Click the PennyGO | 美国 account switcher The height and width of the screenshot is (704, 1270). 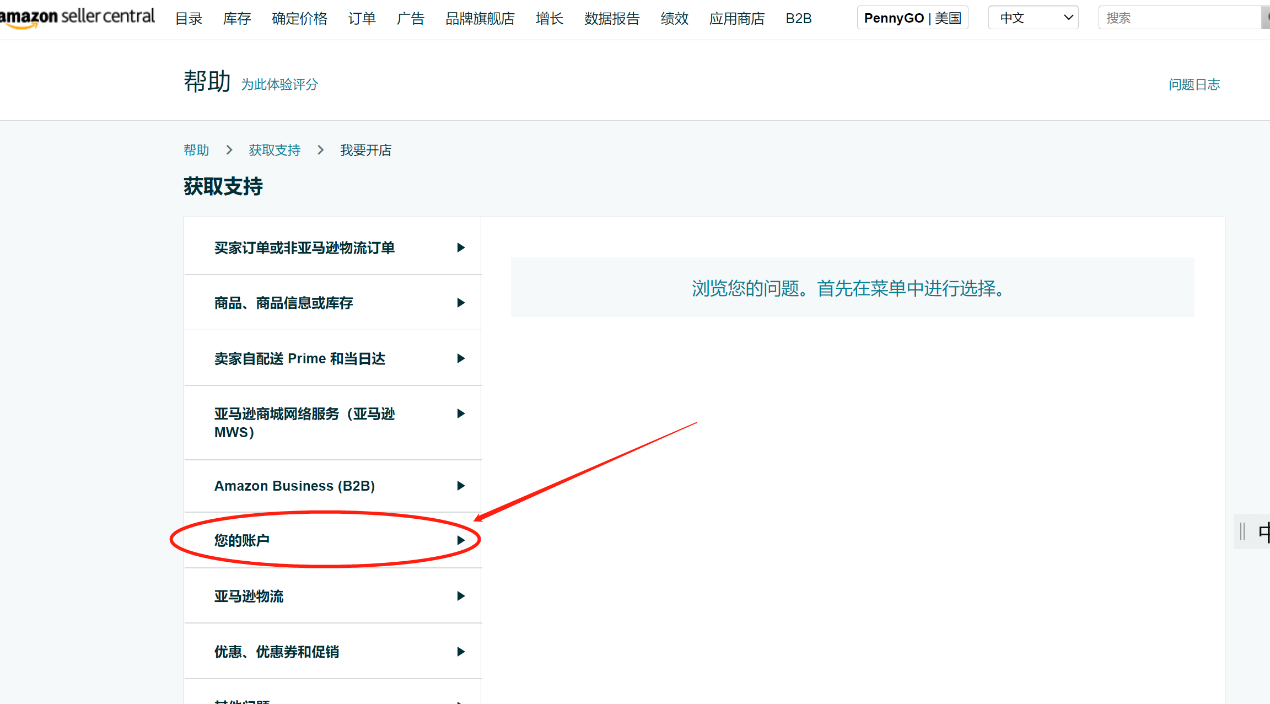(x=913, y=18)
